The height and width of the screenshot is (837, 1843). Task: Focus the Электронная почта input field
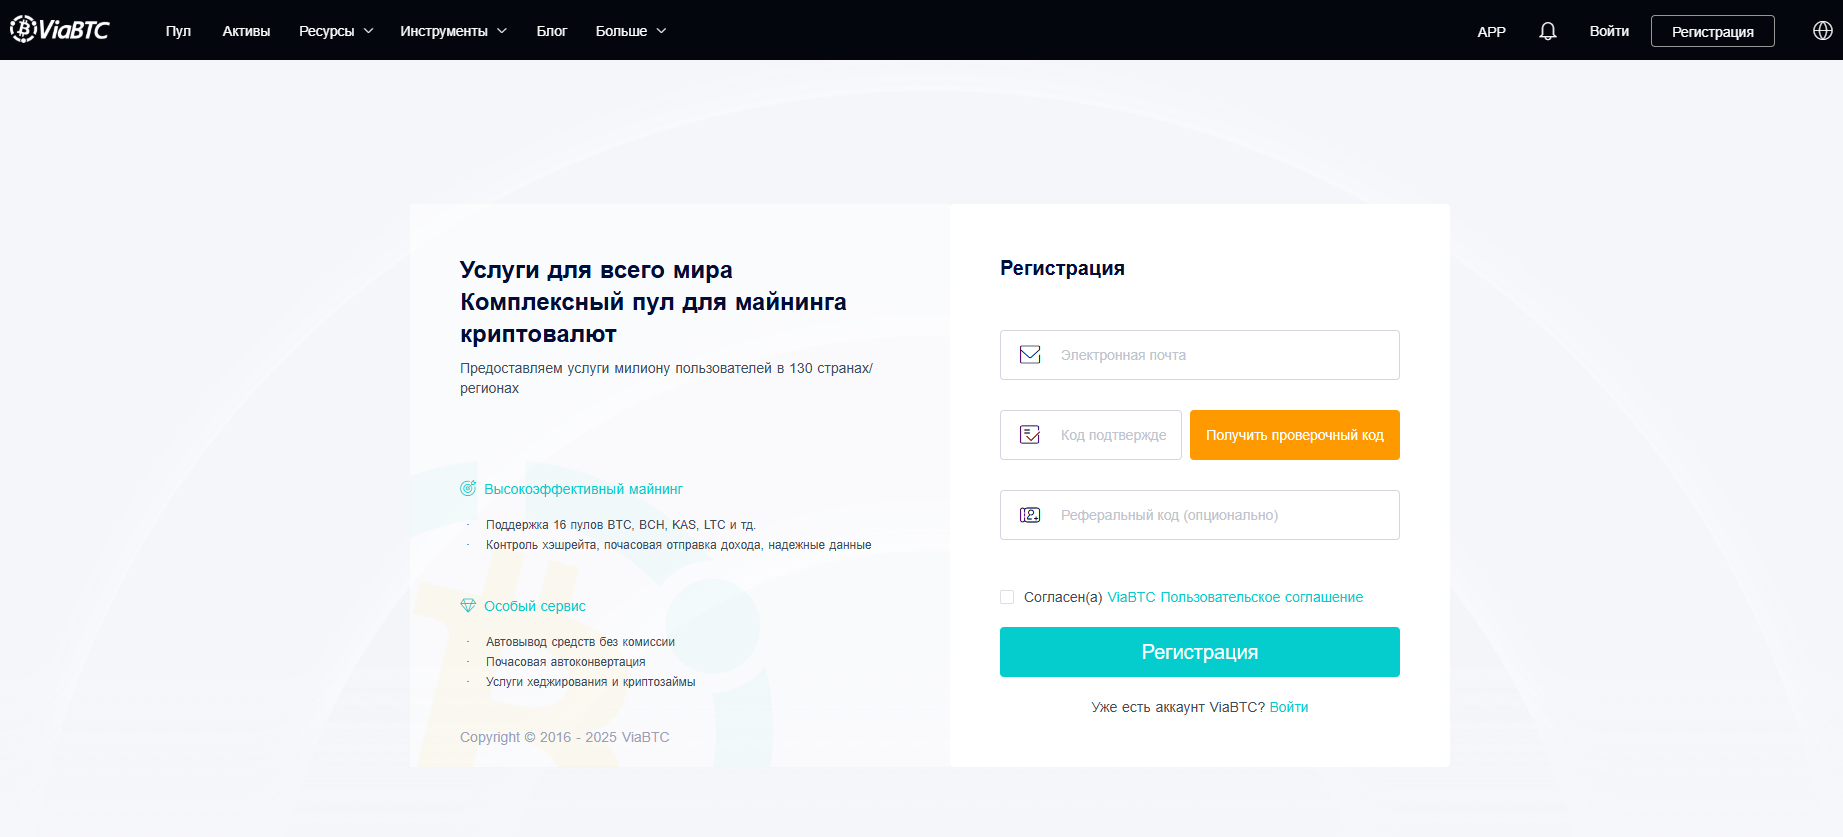[x=1200, y=355]
